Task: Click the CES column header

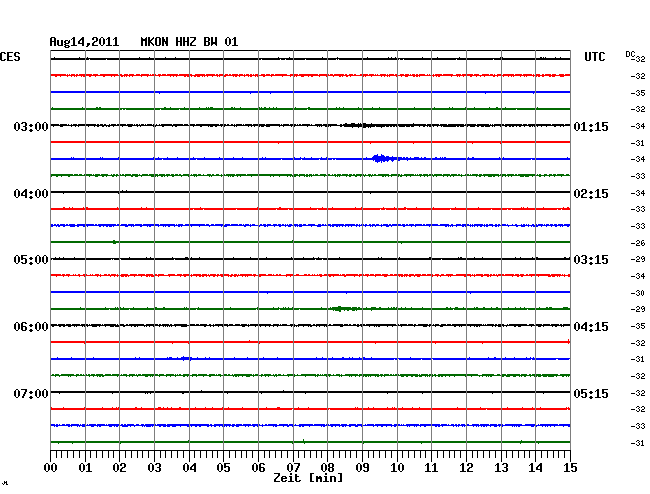Action: (x=10, y=57)
